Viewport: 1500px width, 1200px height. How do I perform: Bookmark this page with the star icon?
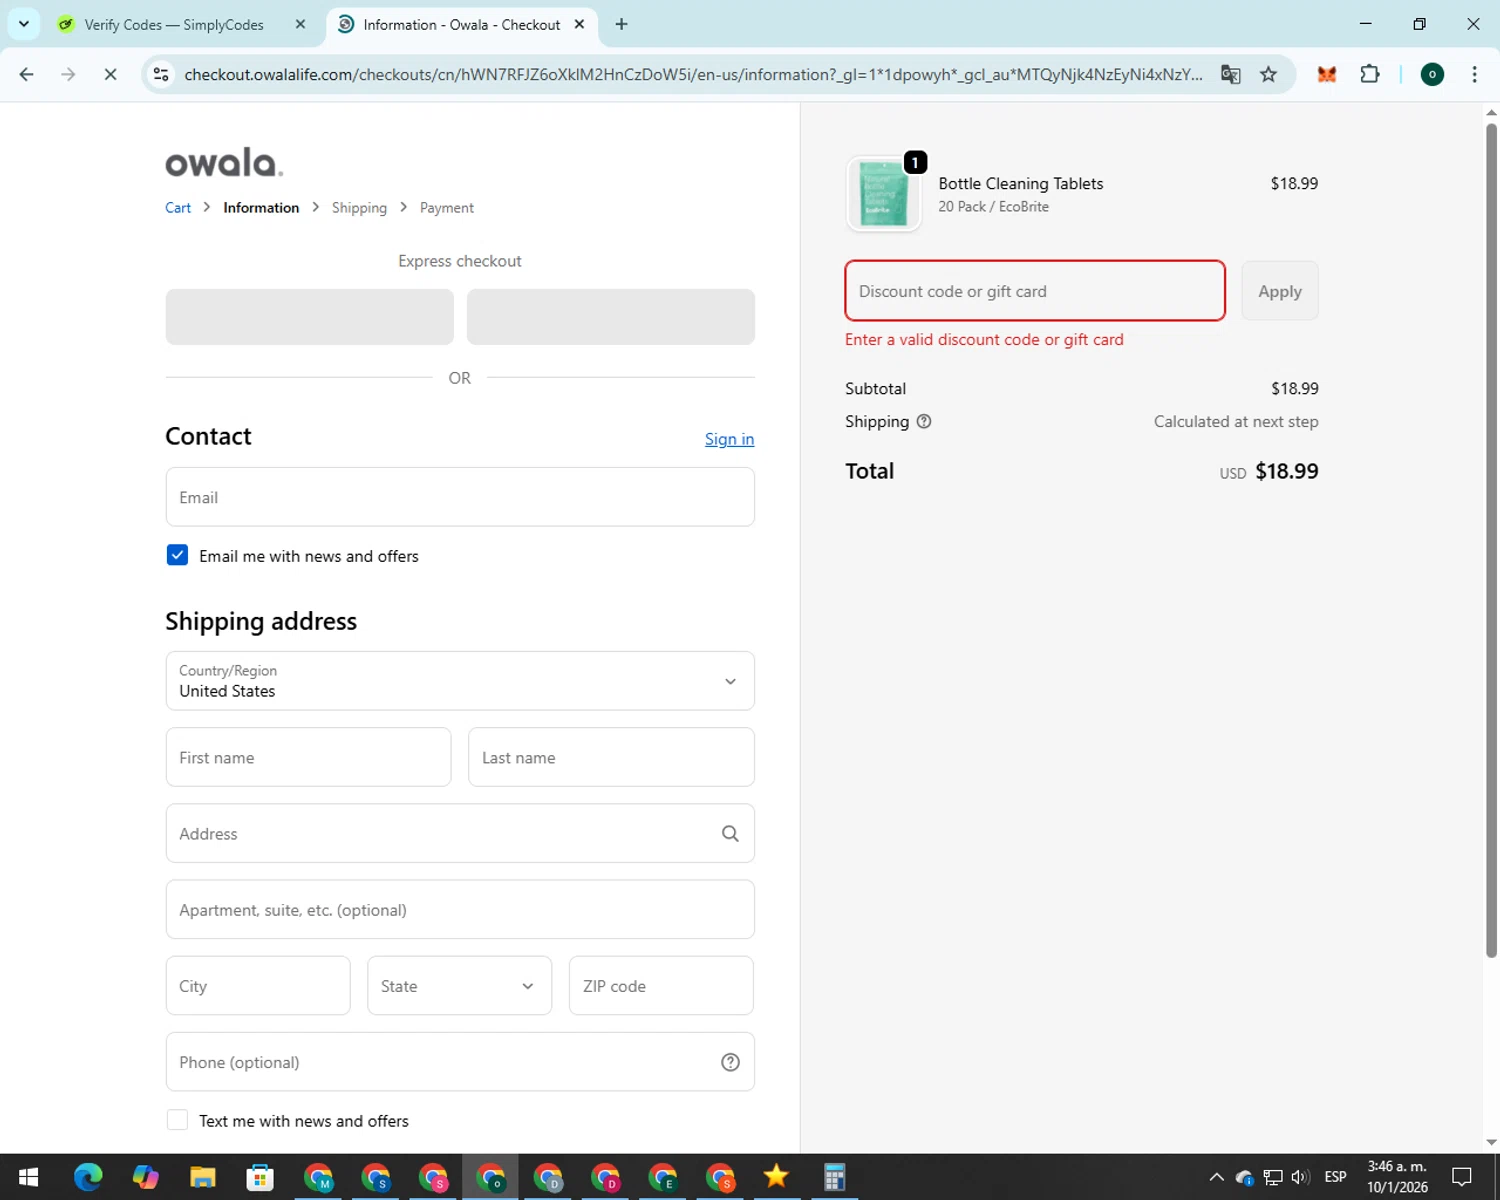tap(1268, 74)
